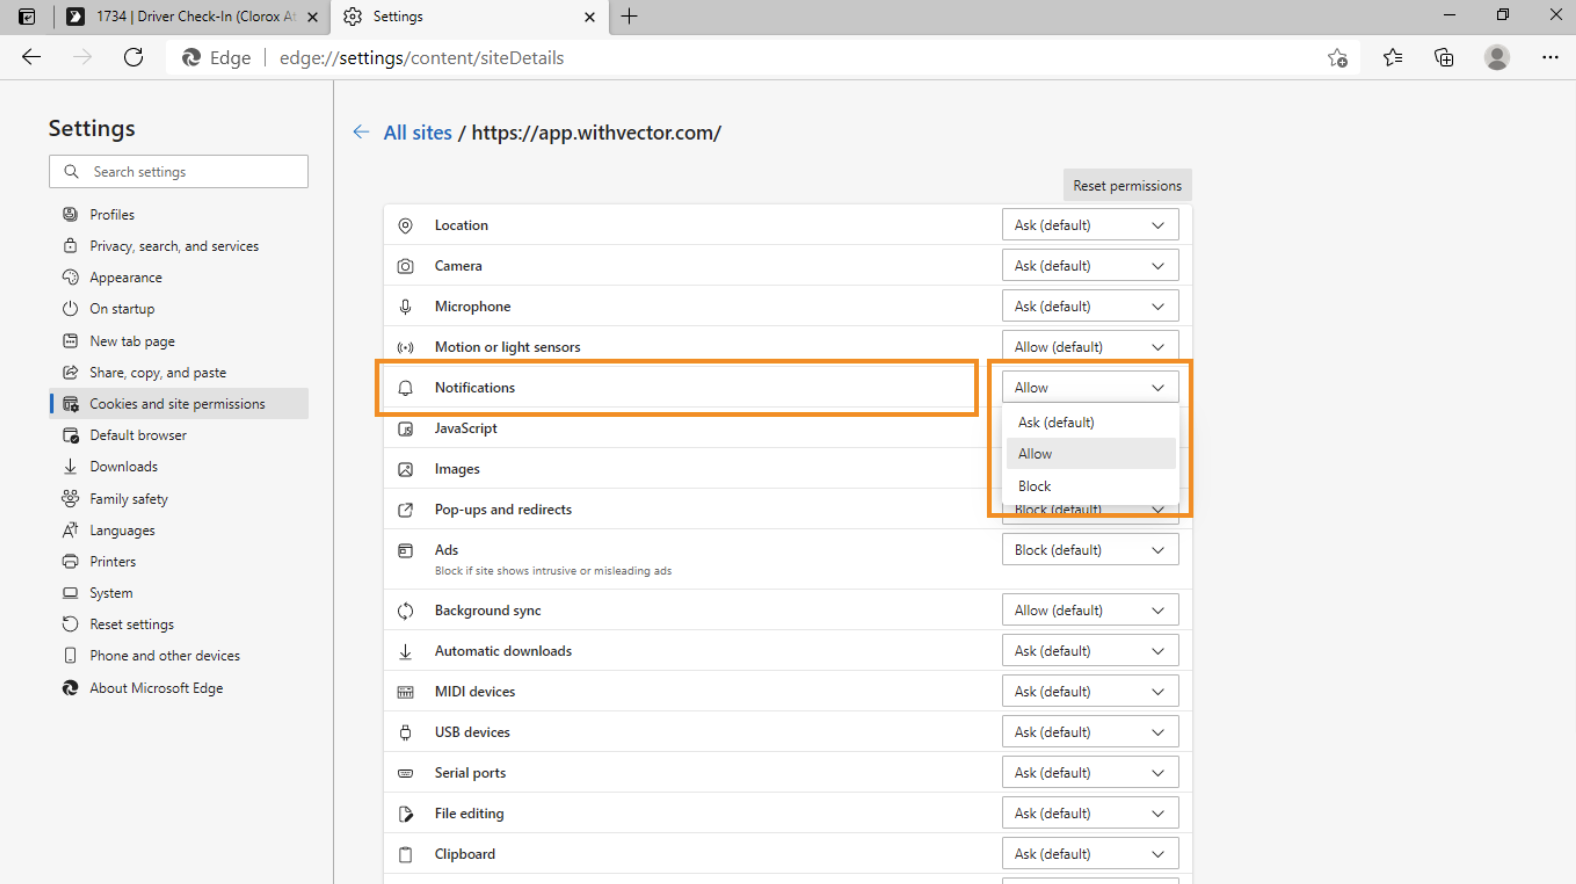Screen dimensions: 1576x884
Task: Expand the Clipboard permission dropdown
Action: click(1090, 854)
